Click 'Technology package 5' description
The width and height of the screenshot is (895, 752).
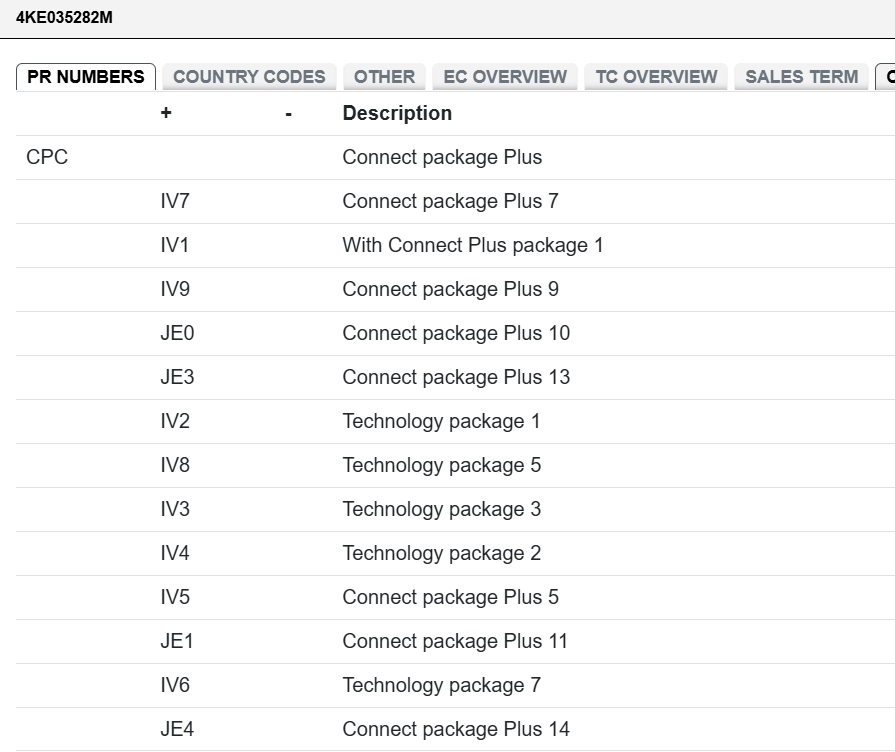(x=442, y=465)
